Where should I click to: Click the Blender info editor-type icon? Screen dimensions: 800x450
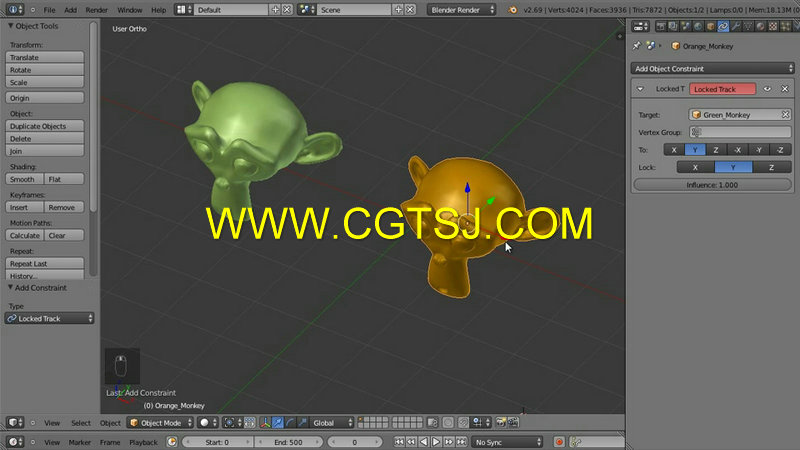coord(14,9)
